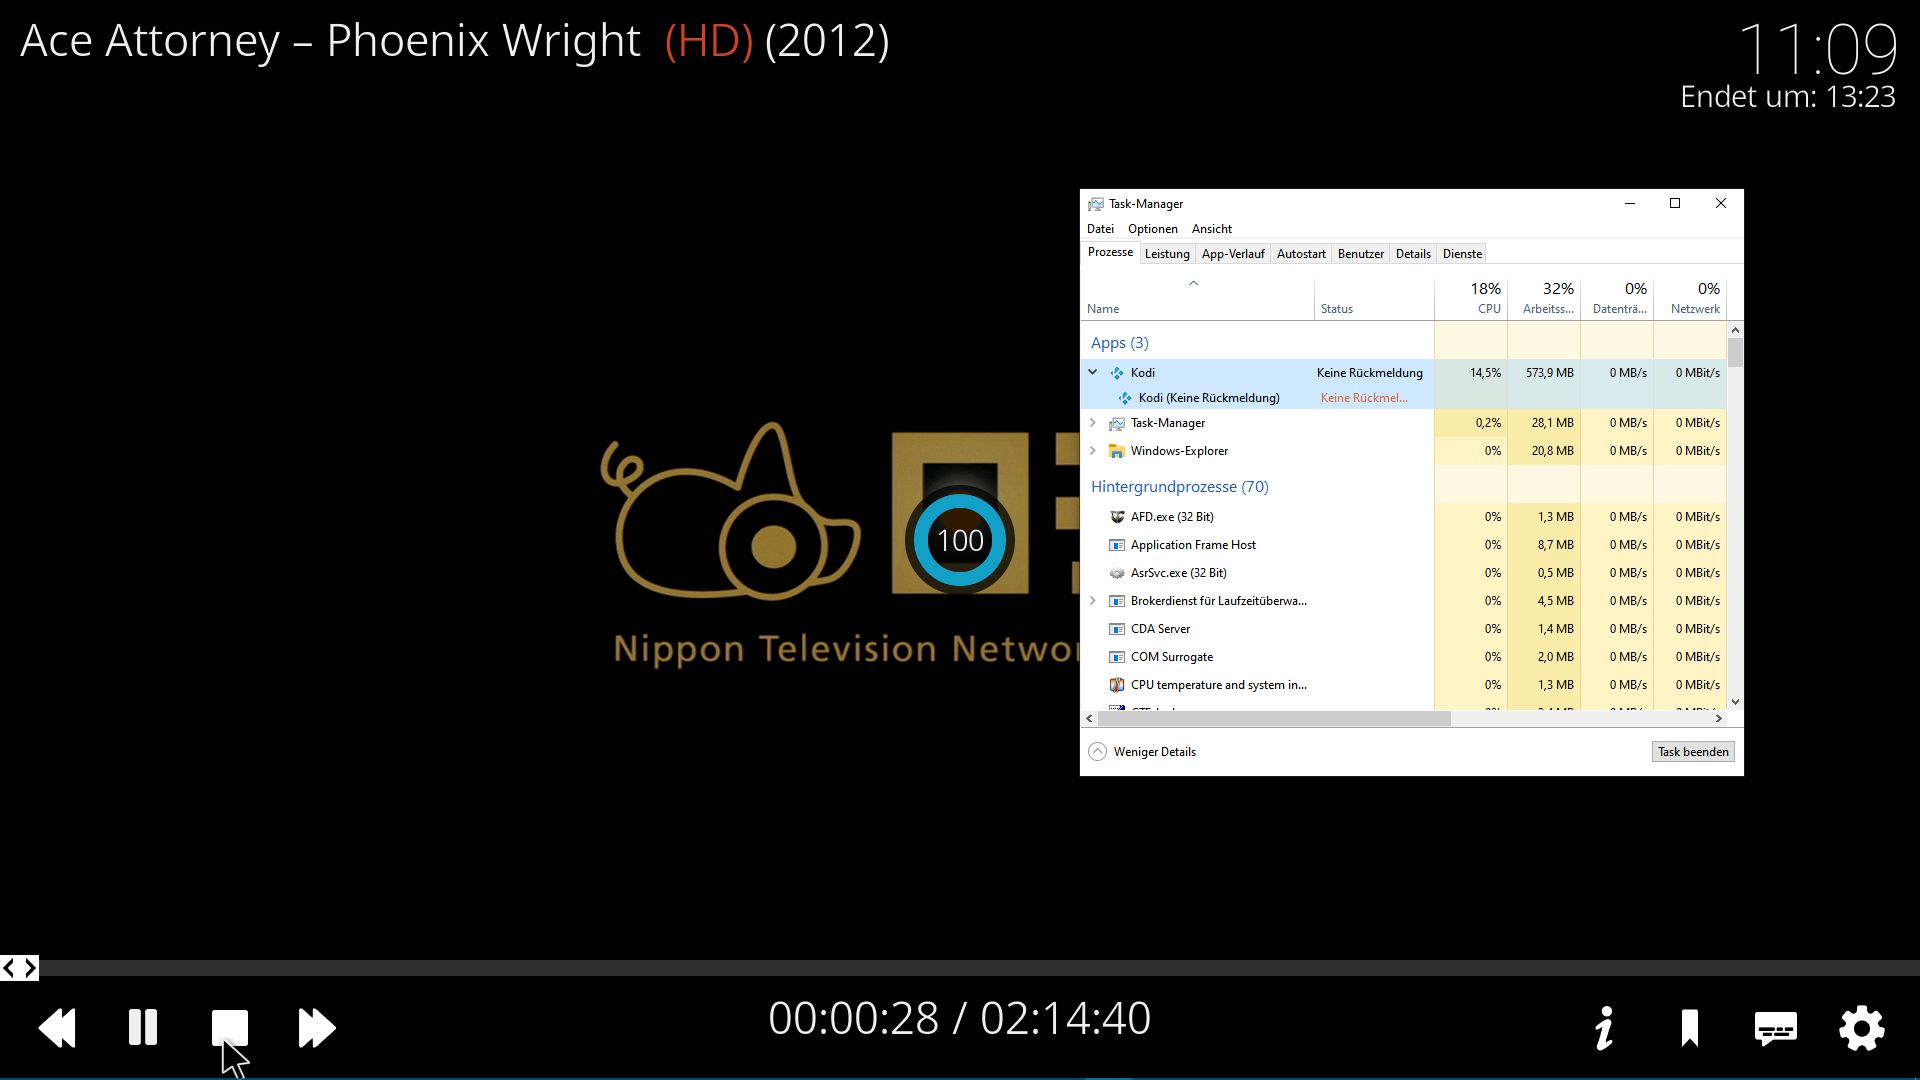The height and width of the screenshot is (1080, 1920).
Task: Collapse the Kodi process group
Action: pyautogui.click(x=1092, y=372)
